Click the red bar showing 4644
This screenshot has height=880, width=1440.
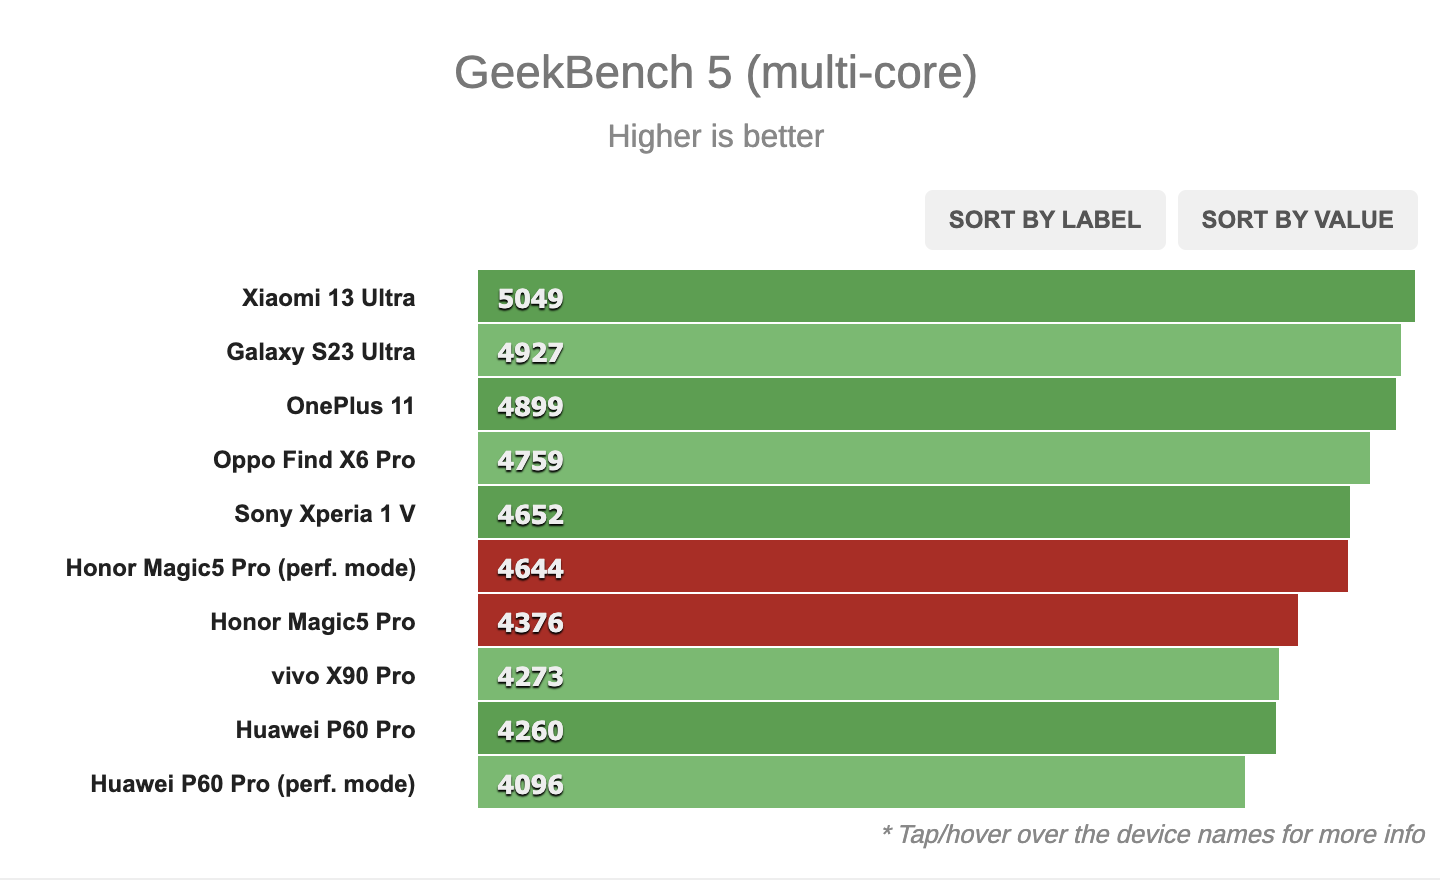pos(912,567)
